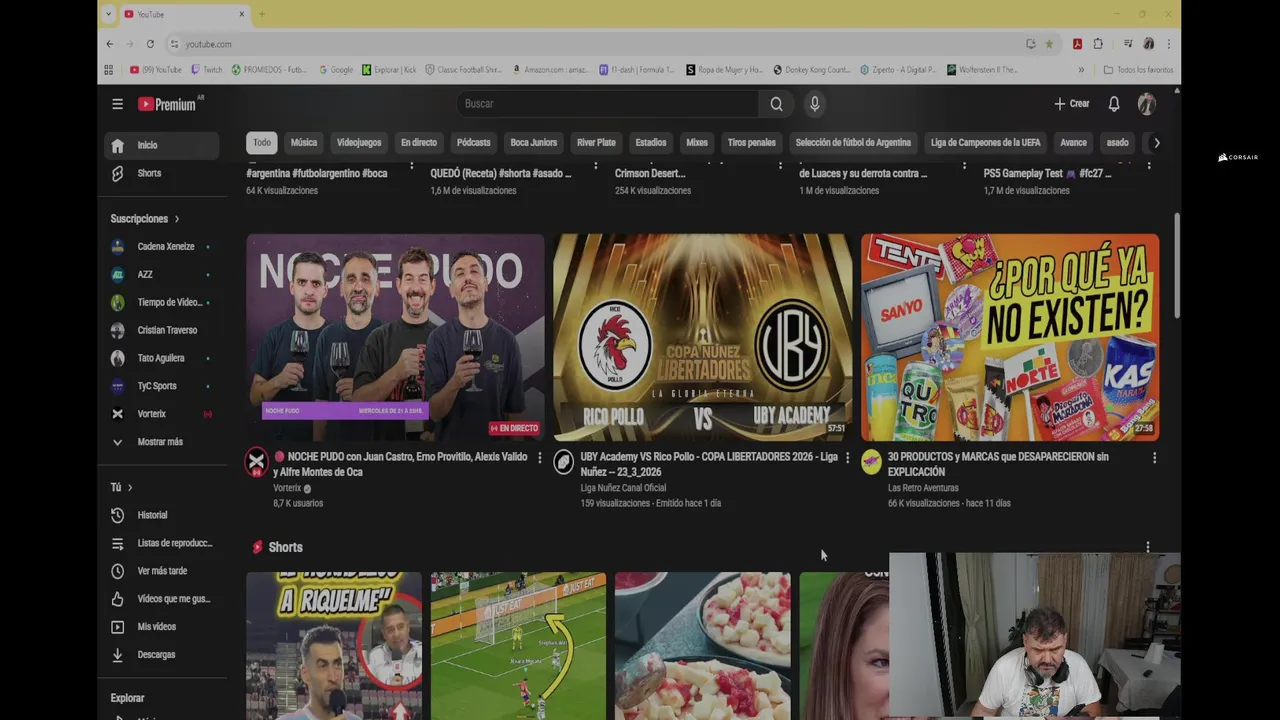Open the notifications bell
This screenshot has width=1280, height=720.
click(1114, 104)
